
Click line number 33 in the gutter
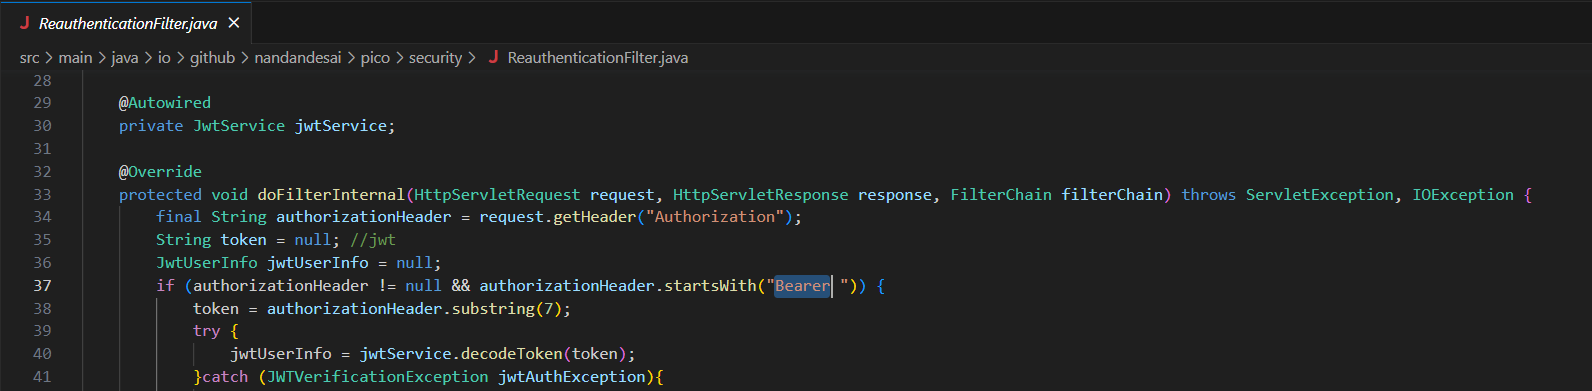point(42,195)
